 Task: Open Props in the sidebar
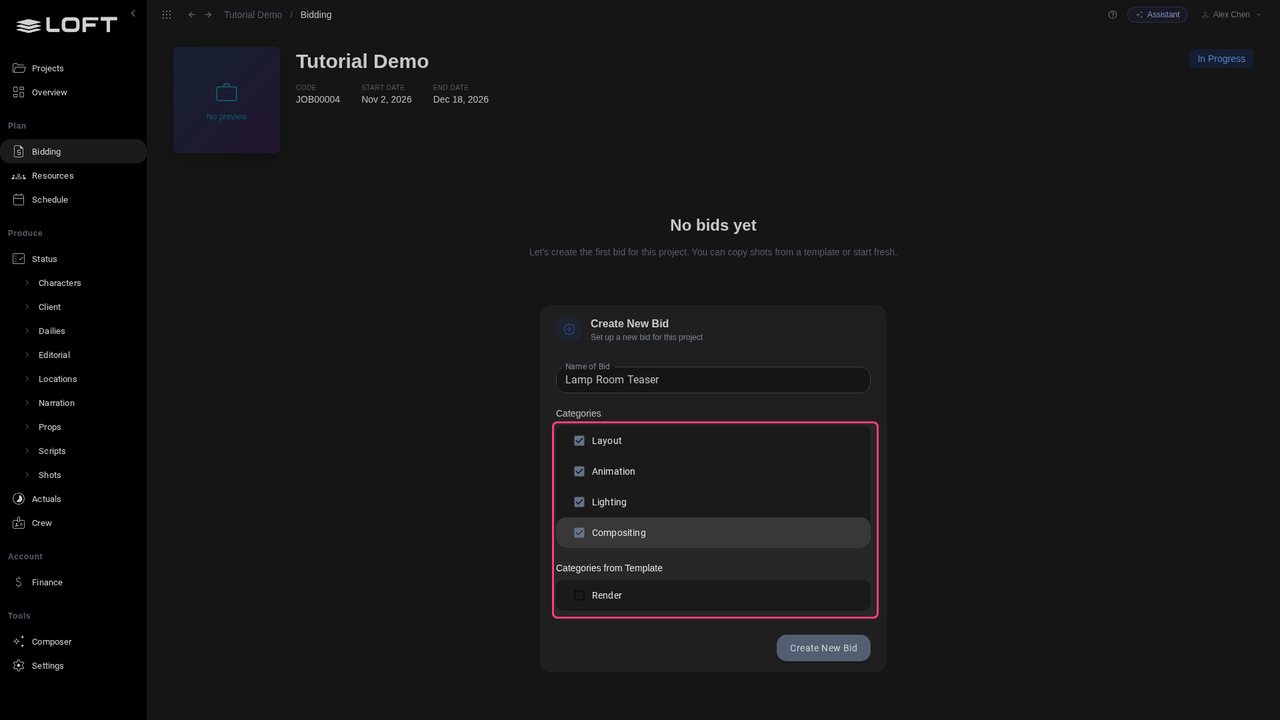50,427
